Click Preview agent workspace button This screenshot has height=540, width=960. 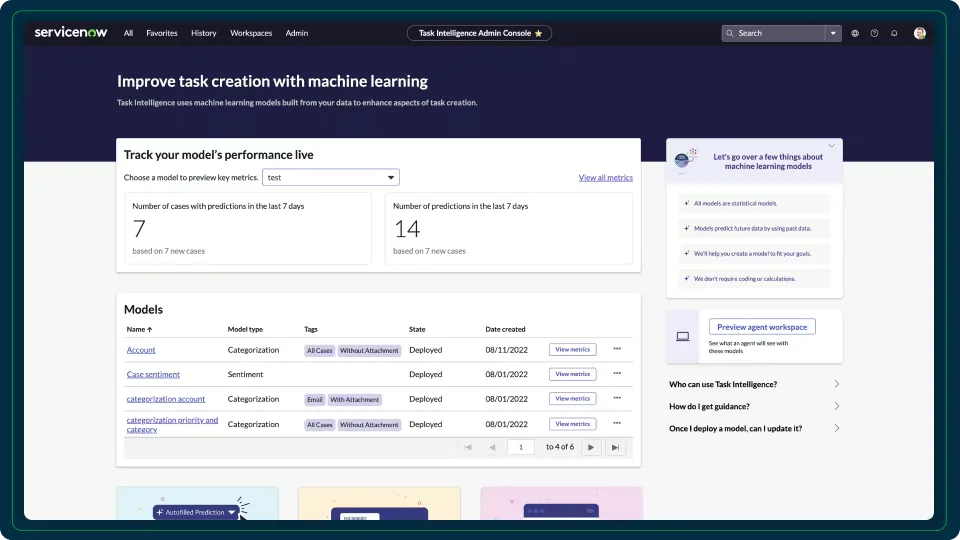[x=762, y=327]
